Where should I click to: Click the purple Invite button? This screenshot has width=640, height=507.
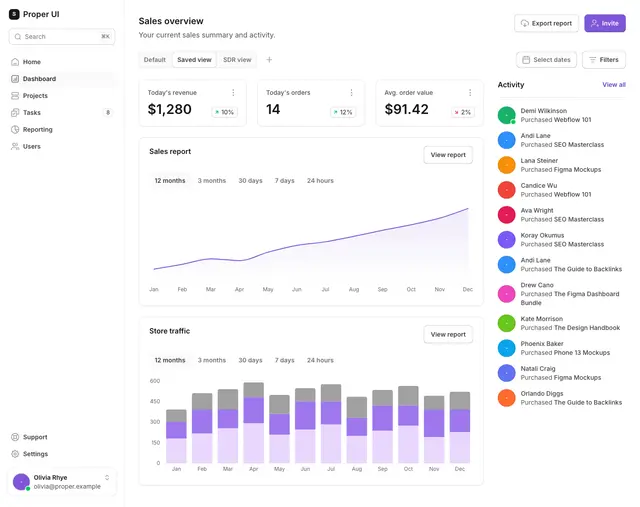[604, 23]
